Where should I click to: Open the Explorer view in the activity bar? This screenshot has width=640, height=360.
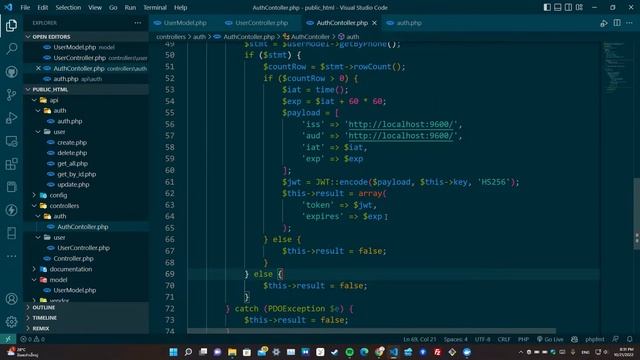point(11,25)
